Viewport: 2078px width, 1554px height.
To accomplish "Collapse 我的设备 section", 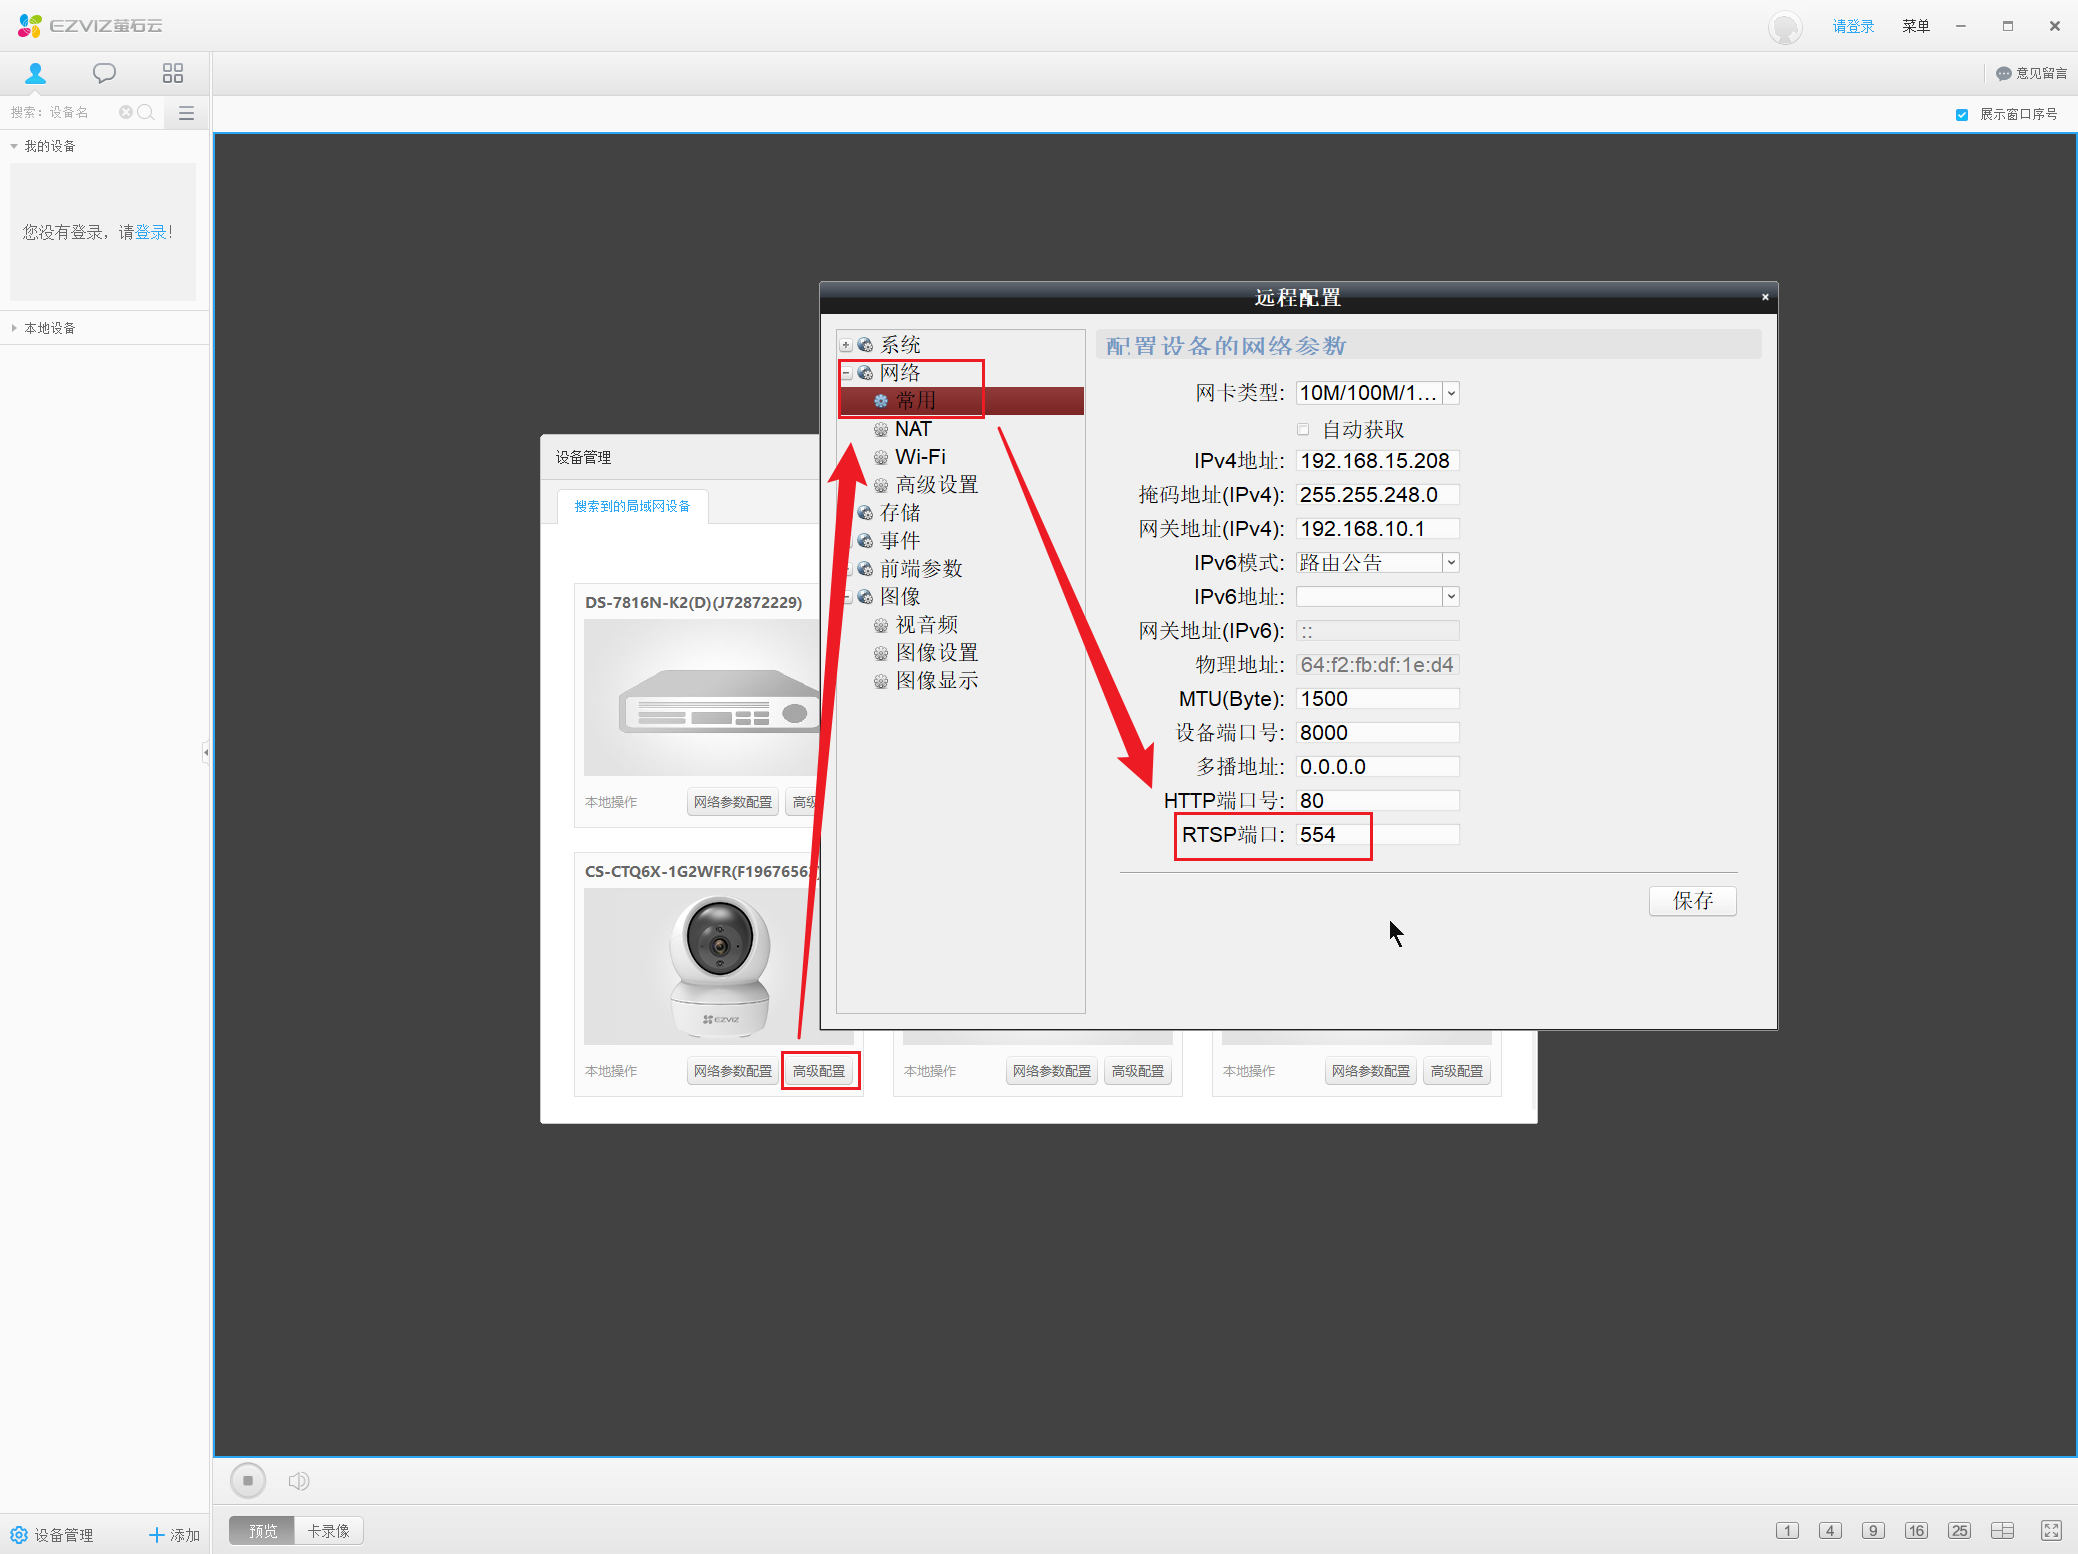I will click(x=14, y=147).
